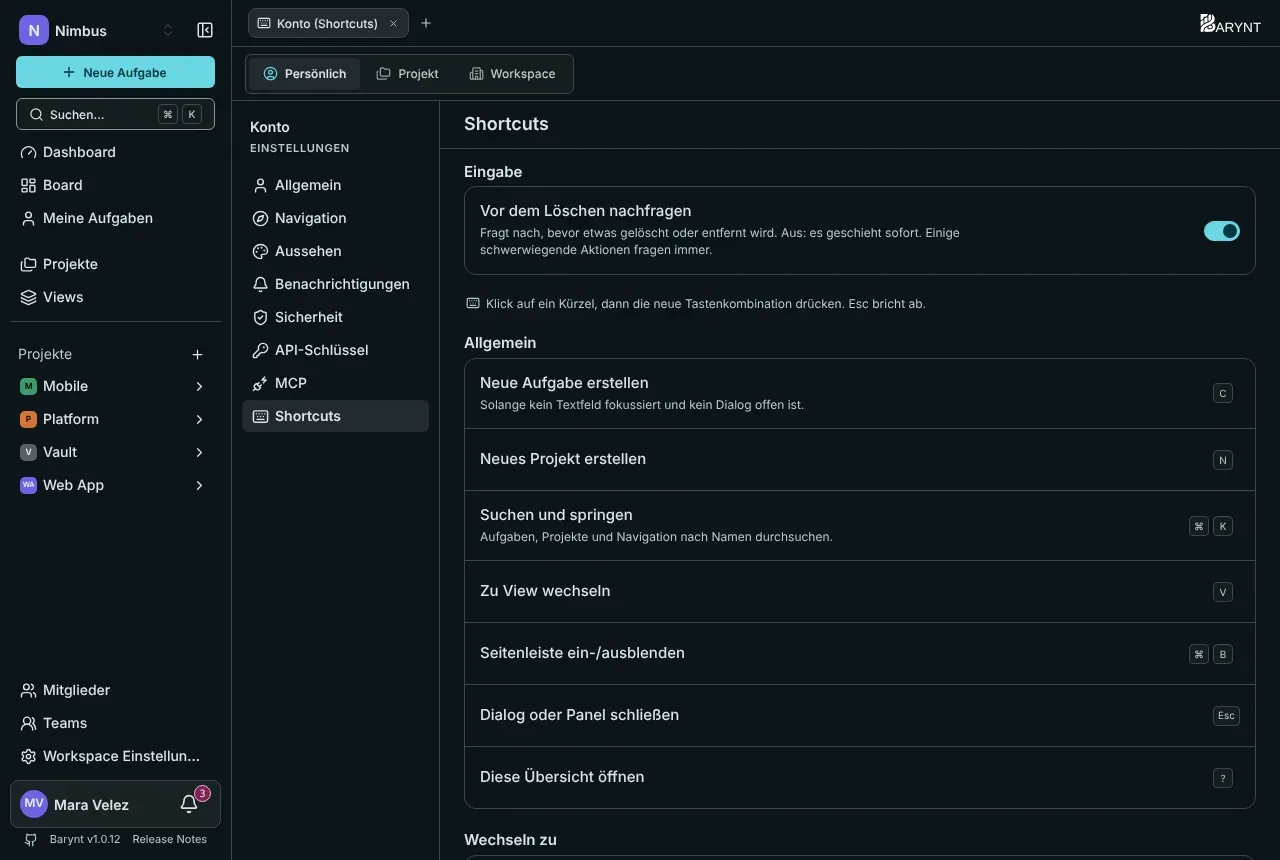This screenshot has width=1280, height=860.
Task: Click the Web App project icon
Action: tap(28, 485)
